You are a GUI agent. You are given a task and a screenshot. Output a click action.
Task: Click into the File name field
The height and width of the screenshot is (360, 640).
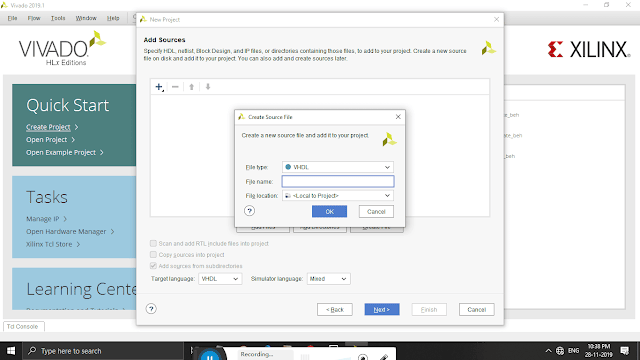click(x=338, y=181)
